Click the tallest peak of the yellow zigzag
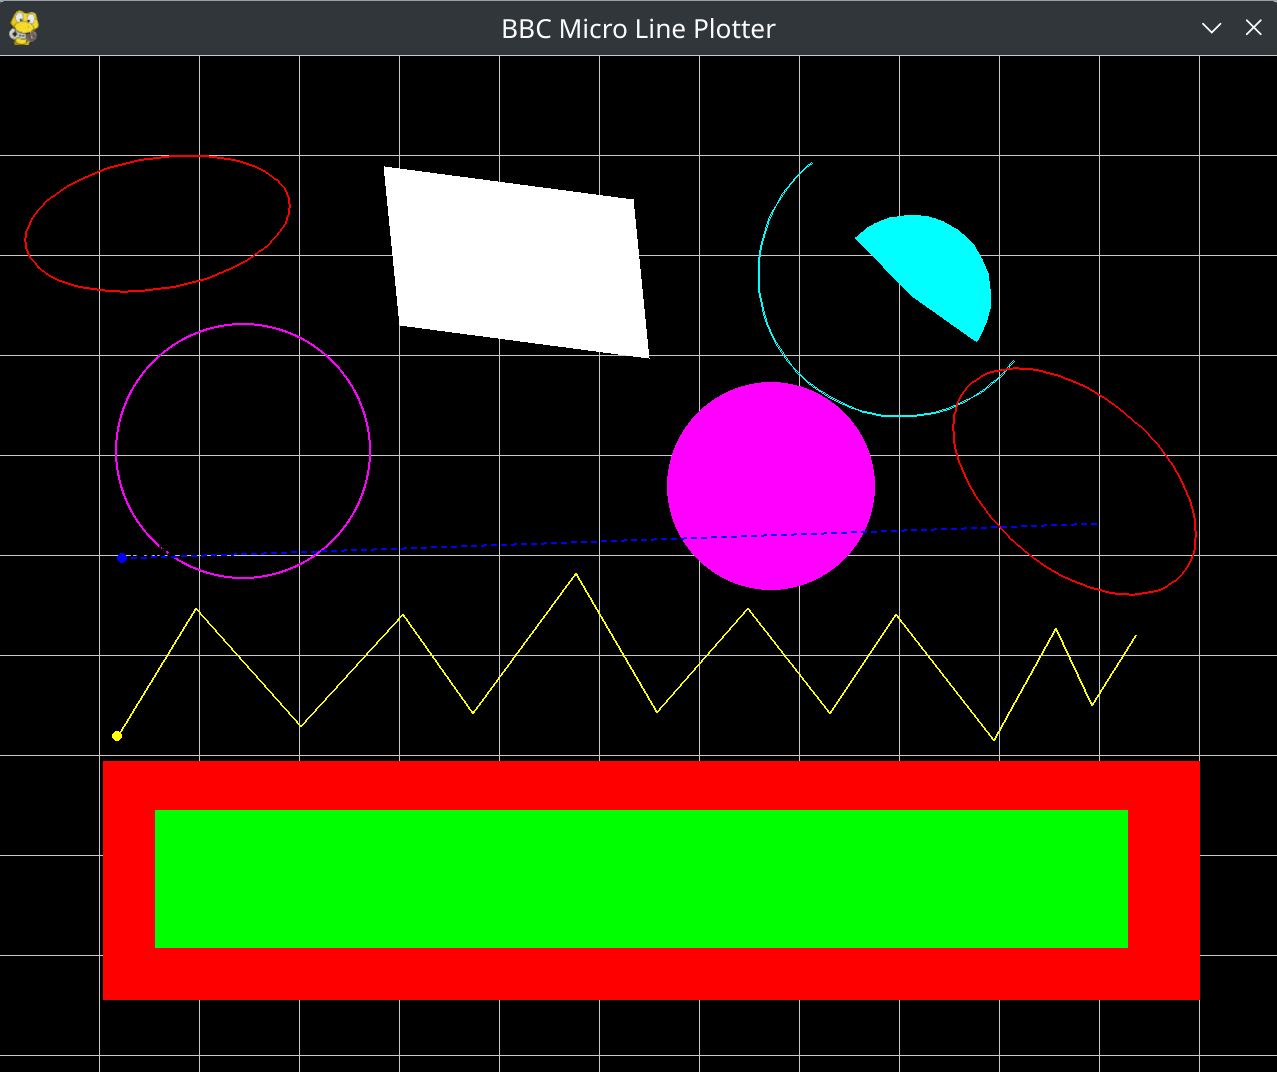1277x1072 pixels. (x=576, y=574)
